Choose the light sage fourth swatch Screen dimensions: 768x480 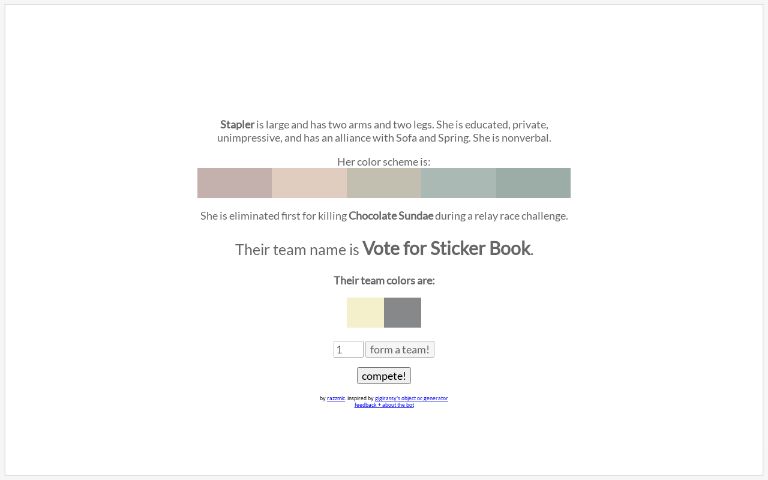click(458, 183)
